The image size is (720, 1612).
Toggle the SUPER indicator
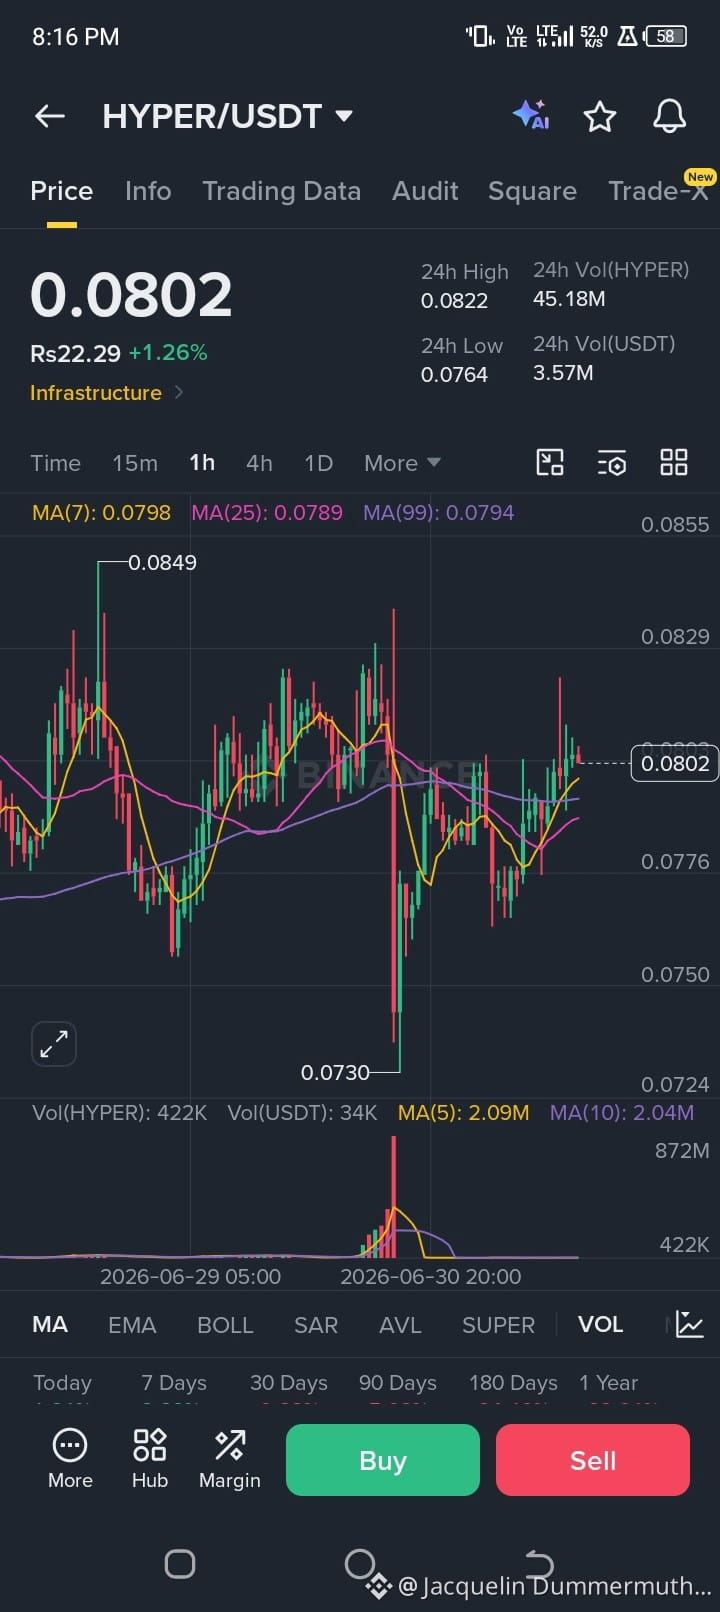point(498,1325)
